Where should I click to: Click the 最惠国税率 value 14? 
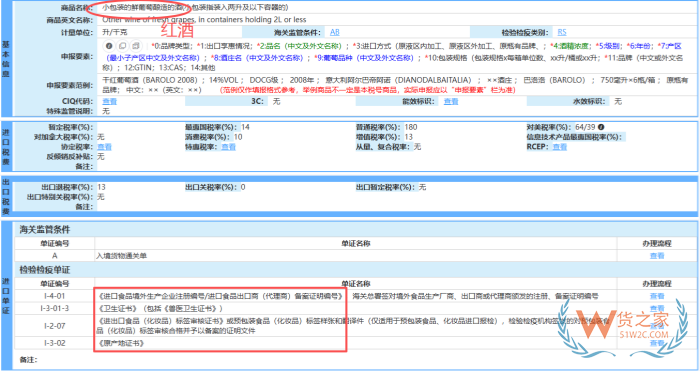tap(245, 127)
